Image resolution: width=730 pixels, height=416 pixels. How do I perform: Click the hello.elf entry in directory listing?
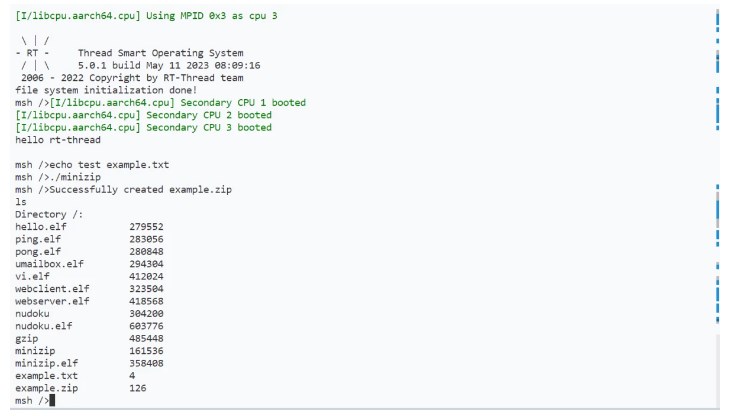(x=40, y=226)
